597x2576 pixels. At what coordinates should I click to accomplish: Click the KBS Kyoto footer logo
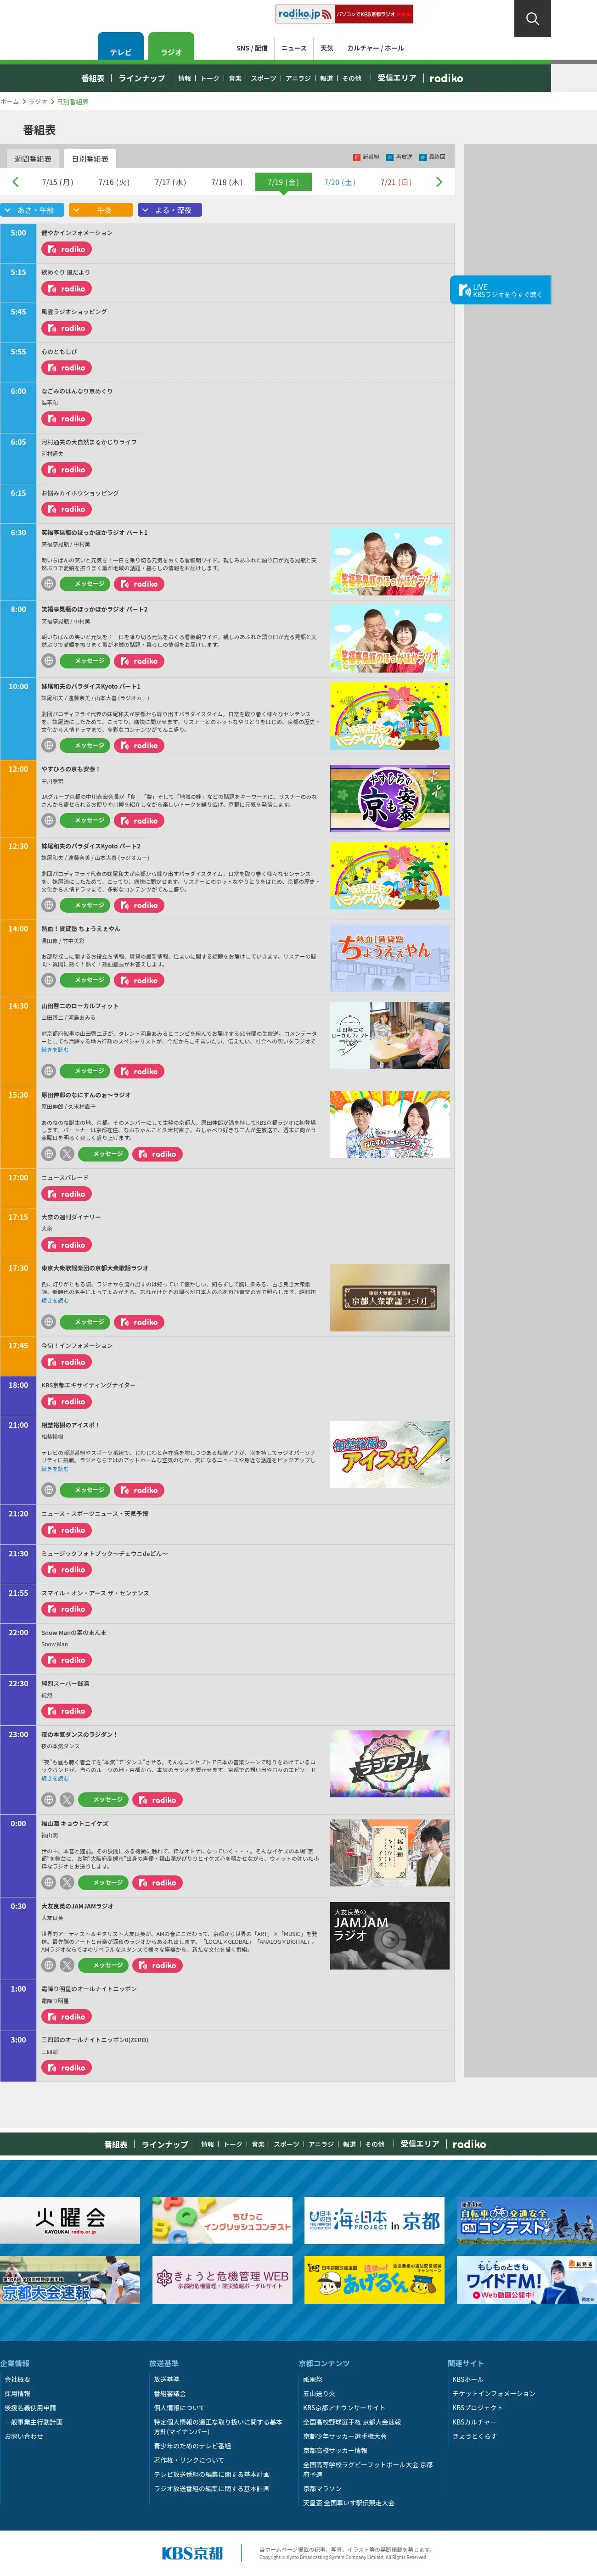(x=193, y=2553)
